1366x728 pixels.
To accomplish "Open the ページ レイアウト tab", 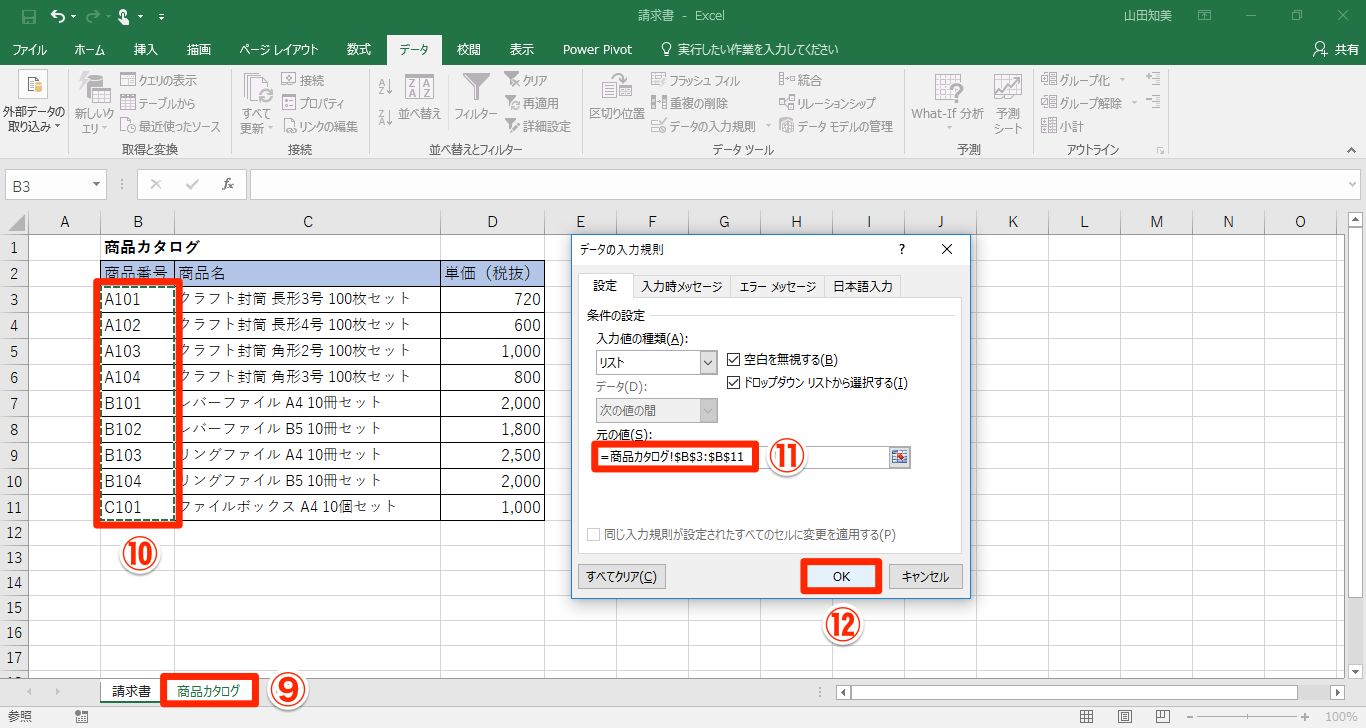I will pos(279,49).
